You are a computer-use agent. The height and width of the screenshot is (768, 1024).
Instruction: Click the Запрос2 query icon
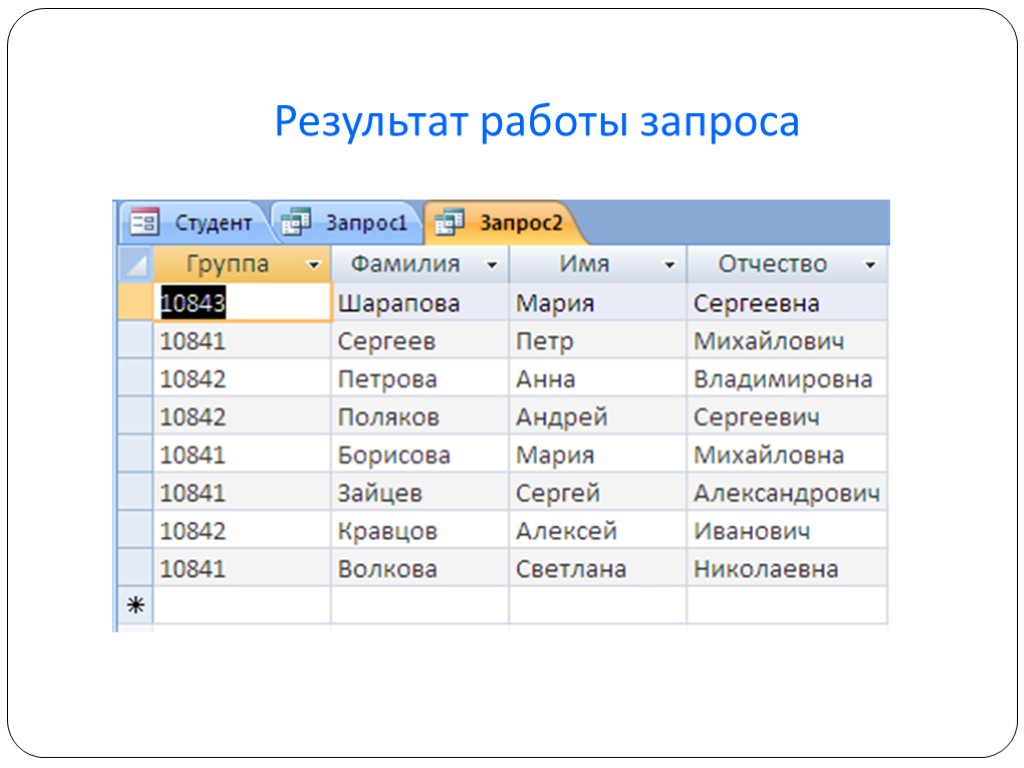pos(450,222)
